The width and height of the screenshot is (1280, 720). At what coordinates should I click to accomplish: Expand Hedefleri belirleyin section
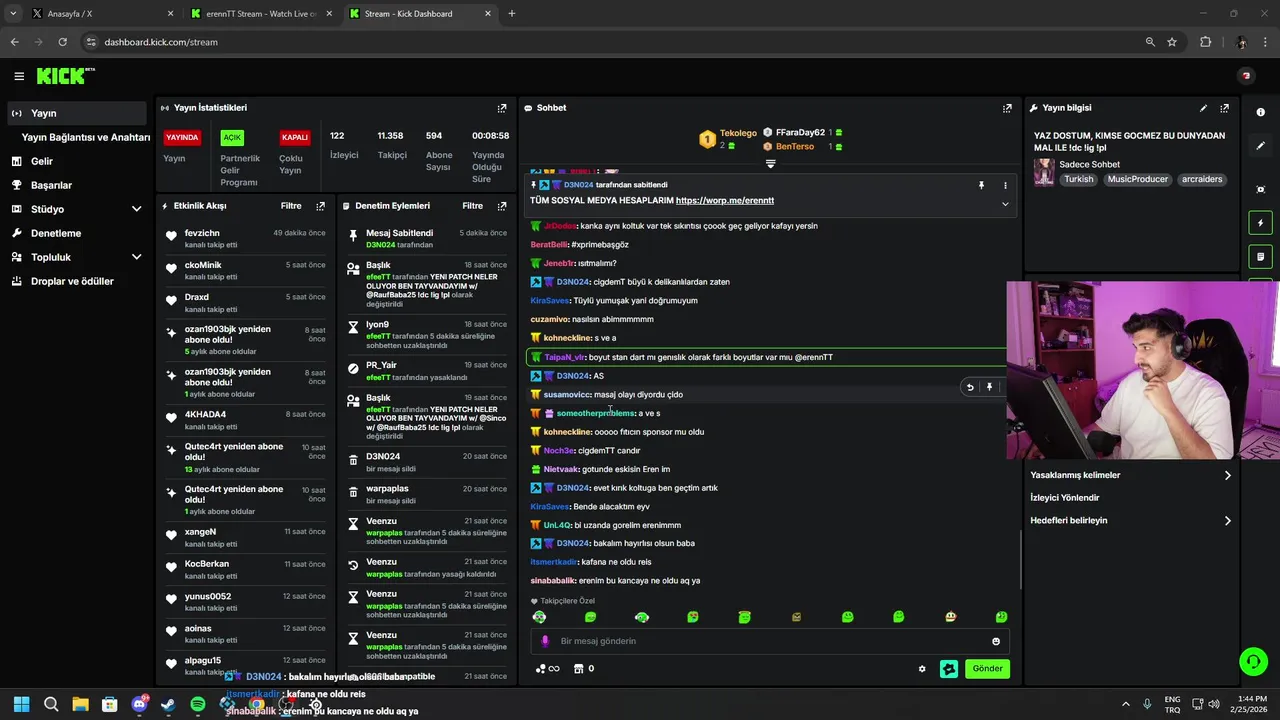1130,521
